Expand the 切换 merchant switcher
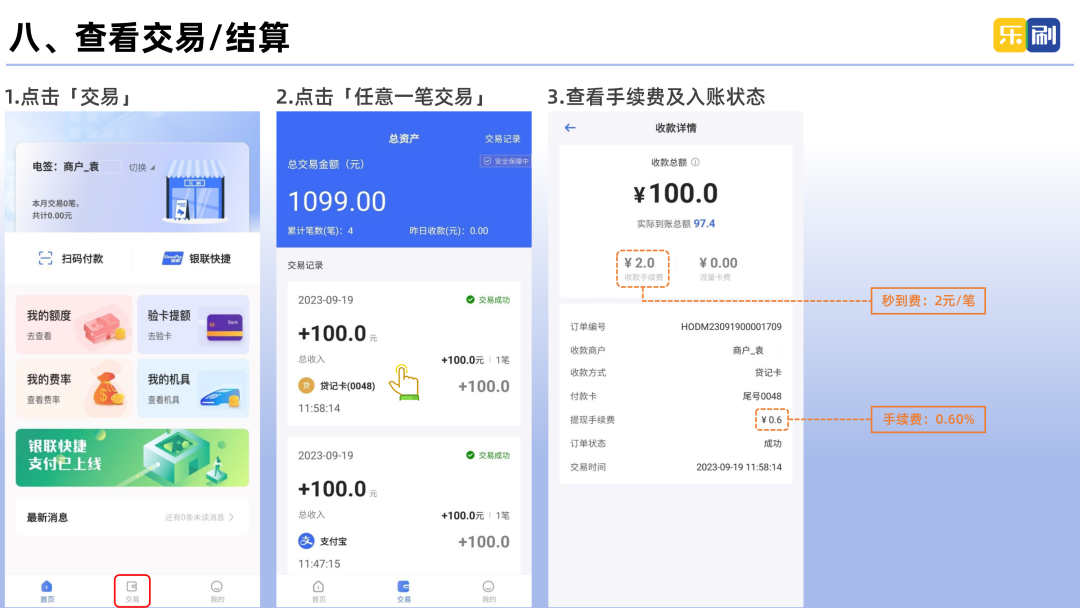1080x608 pixels. pyautogui.click(x=142, y=167)
